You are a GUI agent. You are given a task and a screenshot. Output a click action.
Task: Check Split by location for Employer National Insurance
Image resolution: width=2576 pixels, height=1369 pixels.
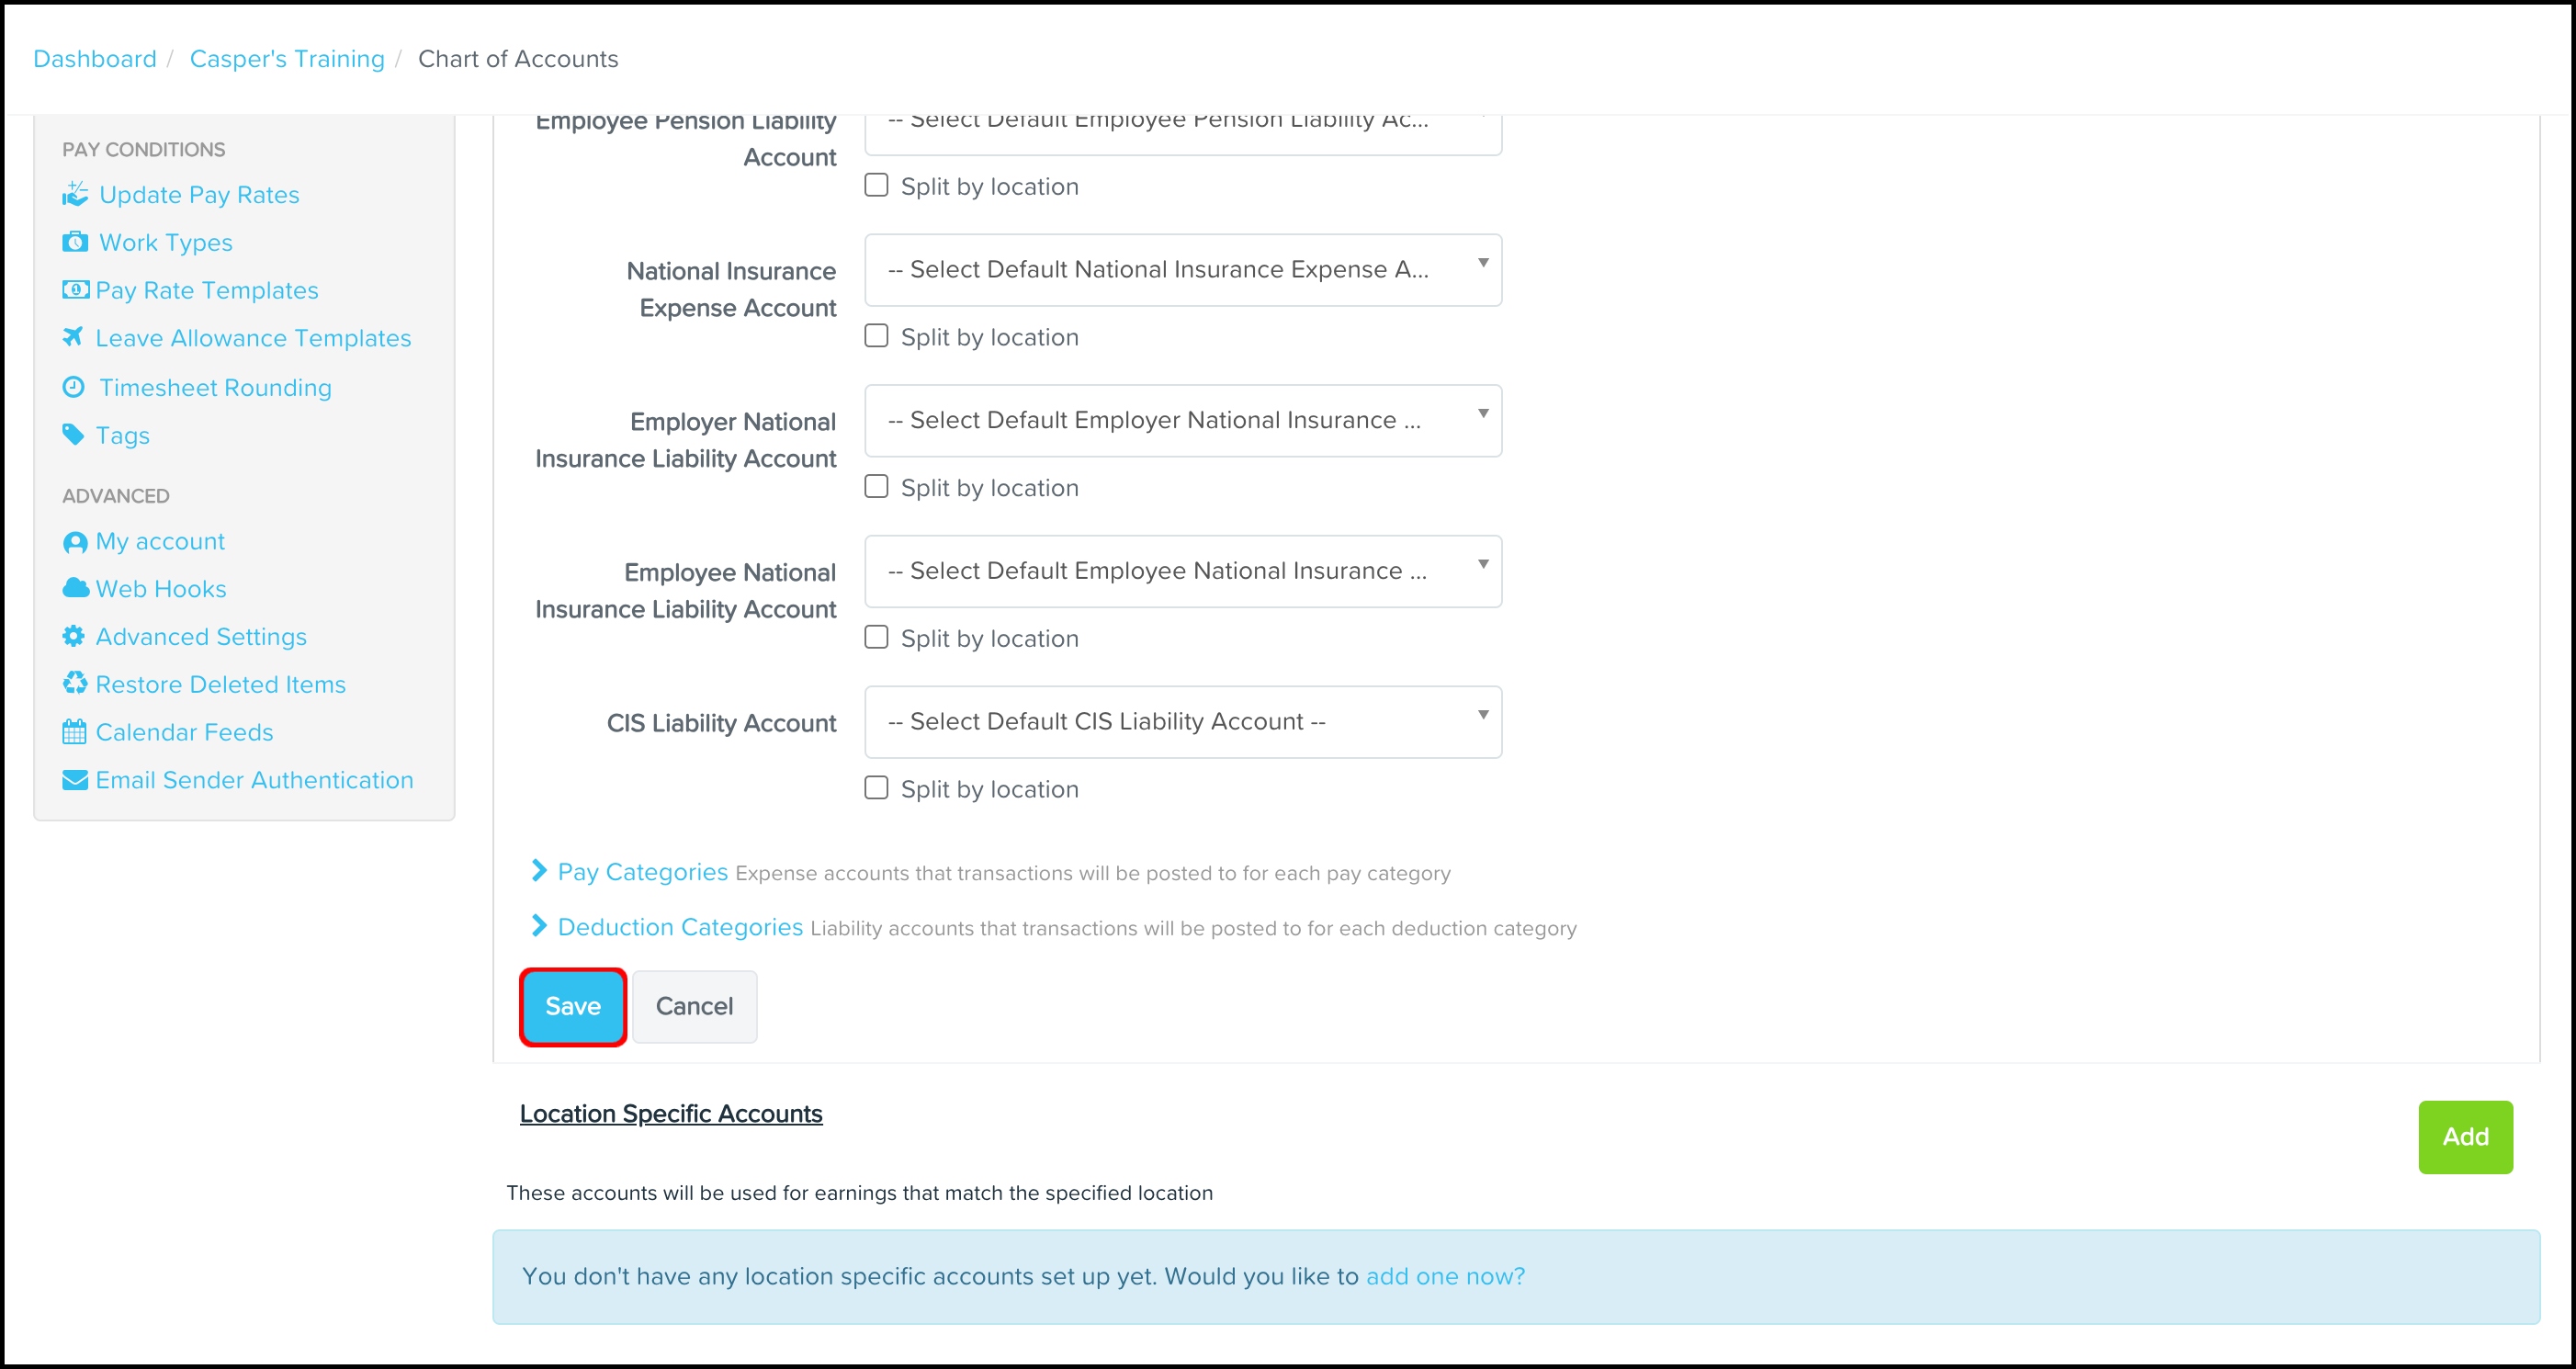[x=876, y=487]
